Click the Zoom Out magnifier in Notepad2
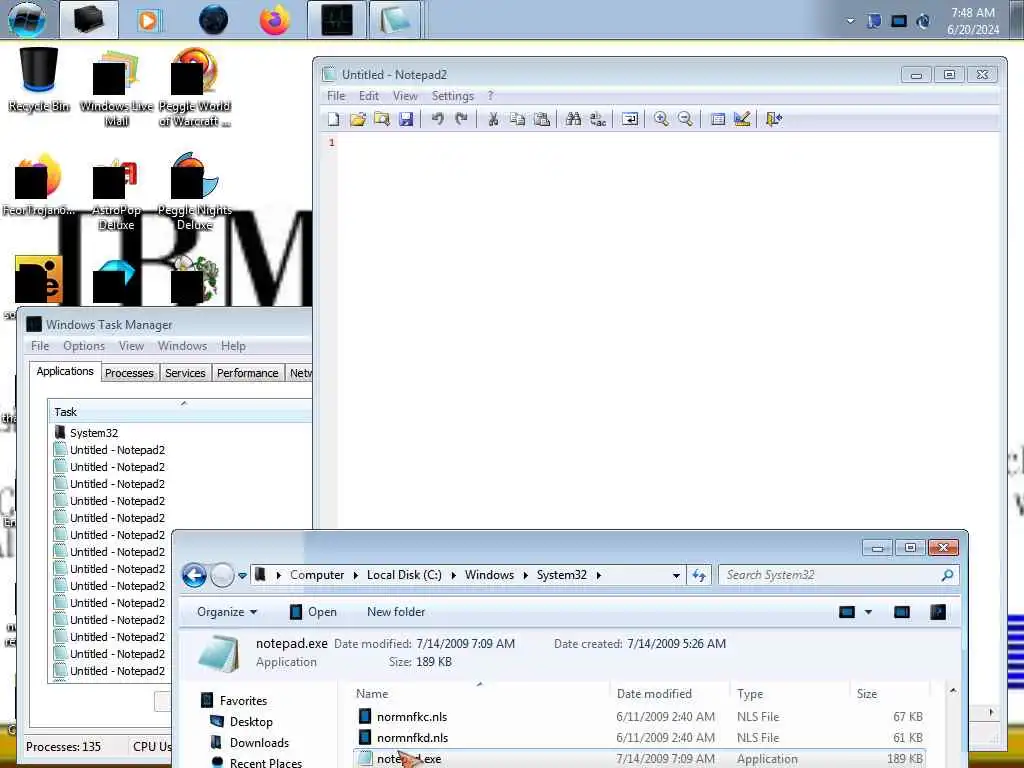Image resolution: width=1024 pixels, height=768 pixels. (685, 119)
